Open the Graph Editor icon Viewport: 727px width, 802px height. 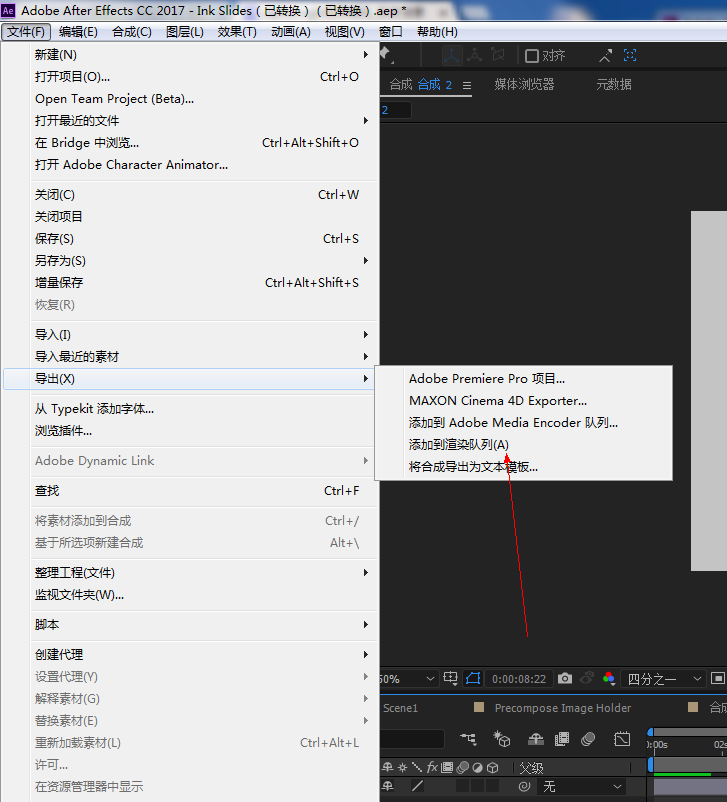pyautogui.click(x=622, y=739)
